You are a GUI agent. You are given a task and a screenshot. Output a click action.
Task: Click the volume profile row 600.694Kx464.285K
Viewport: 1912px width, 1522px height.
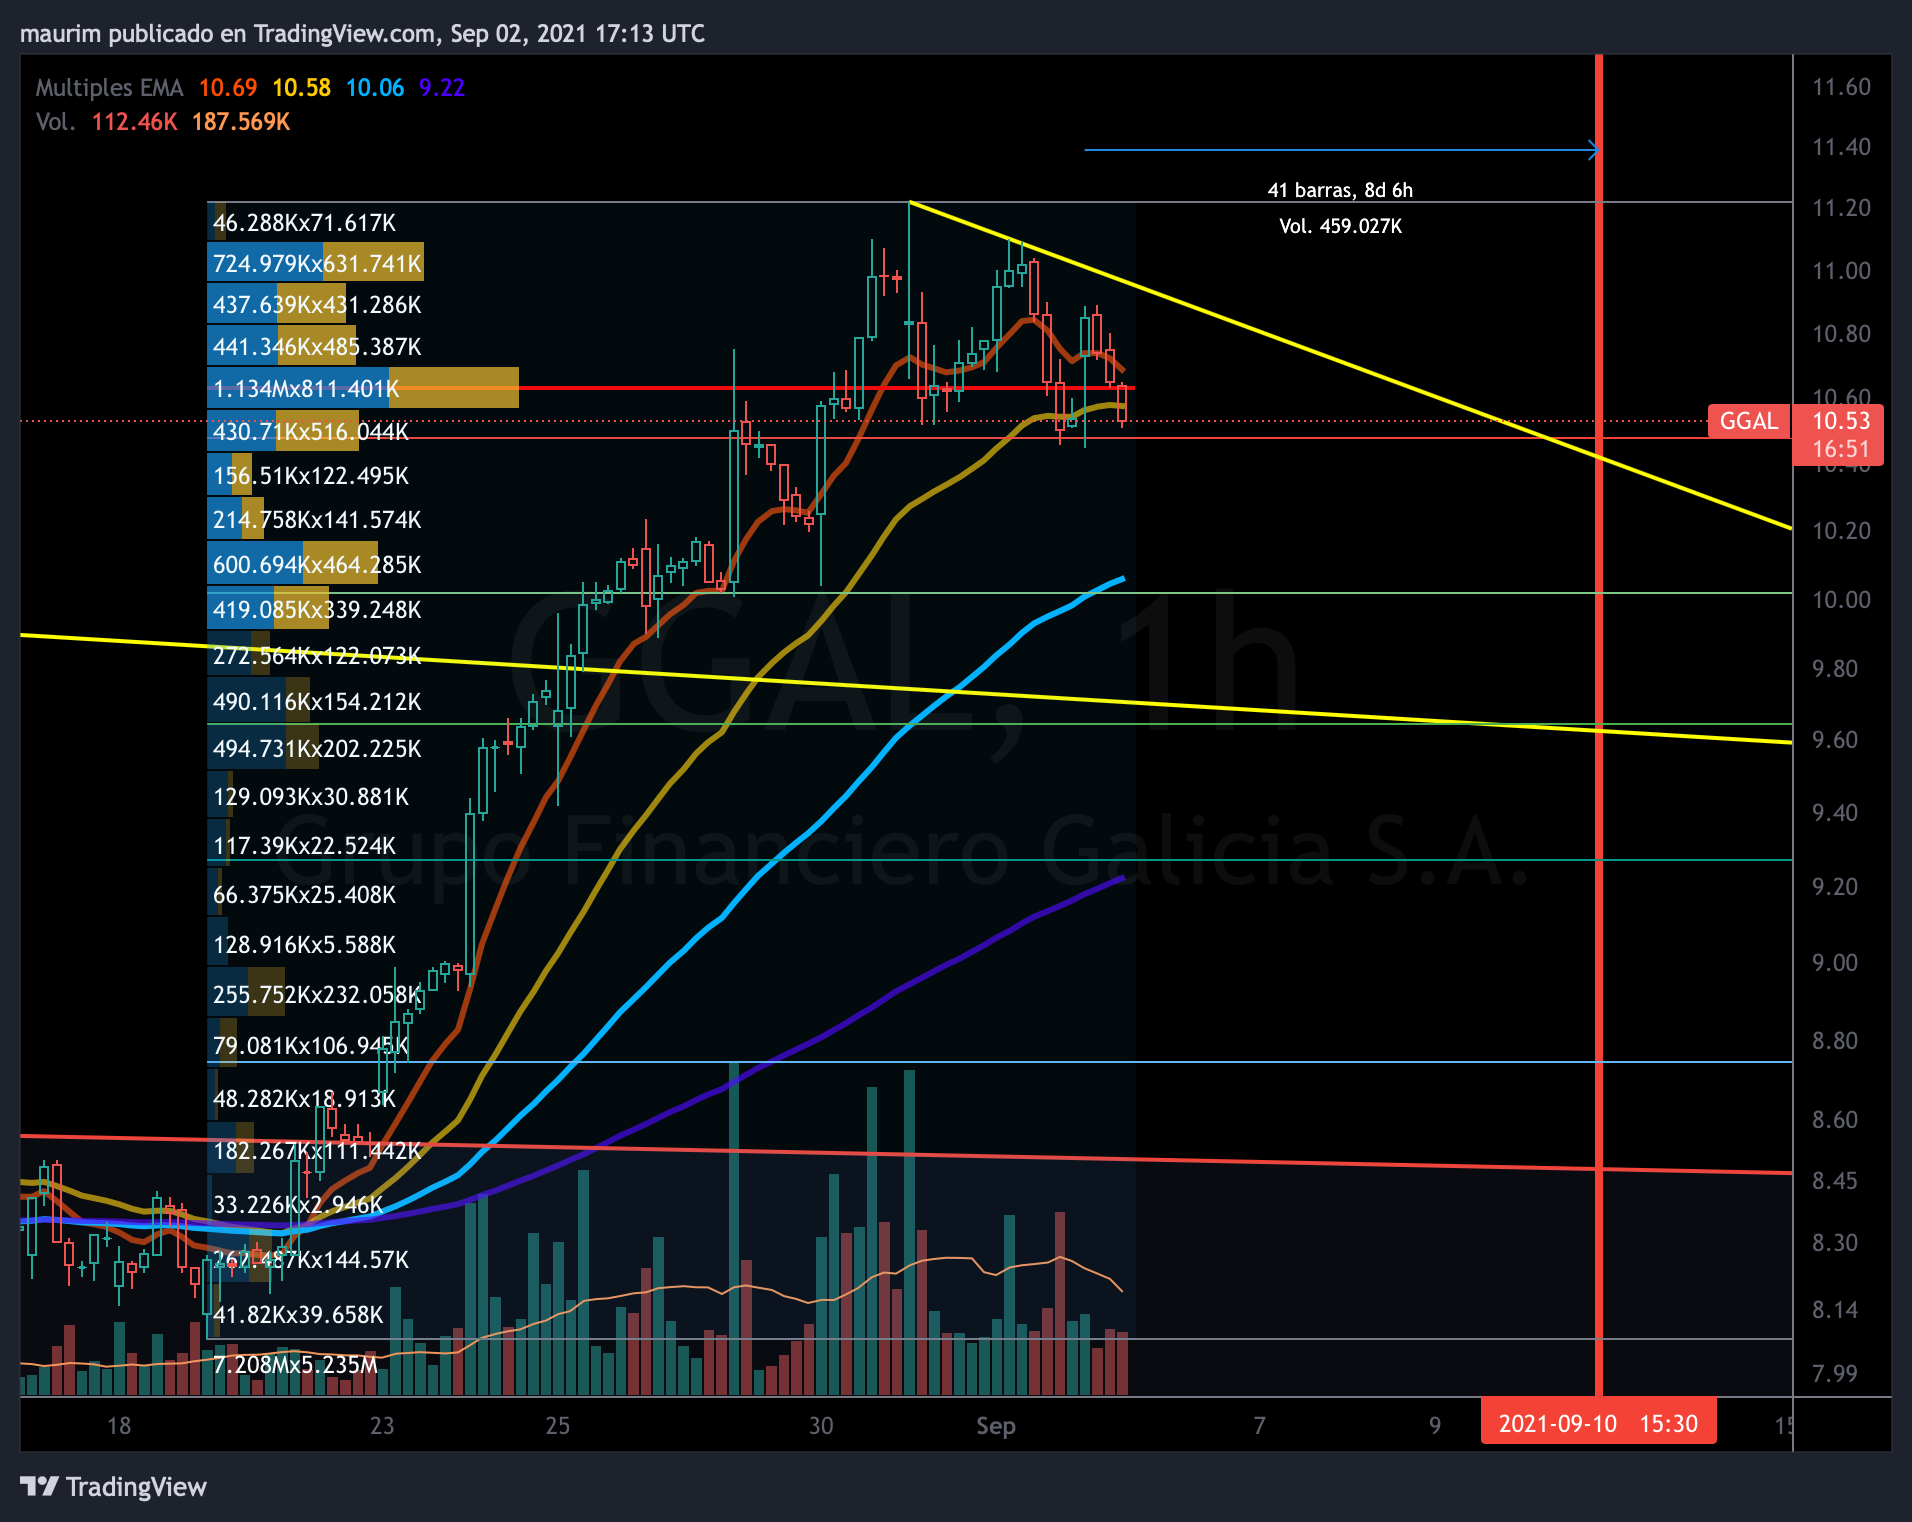(x=316, y=565)
